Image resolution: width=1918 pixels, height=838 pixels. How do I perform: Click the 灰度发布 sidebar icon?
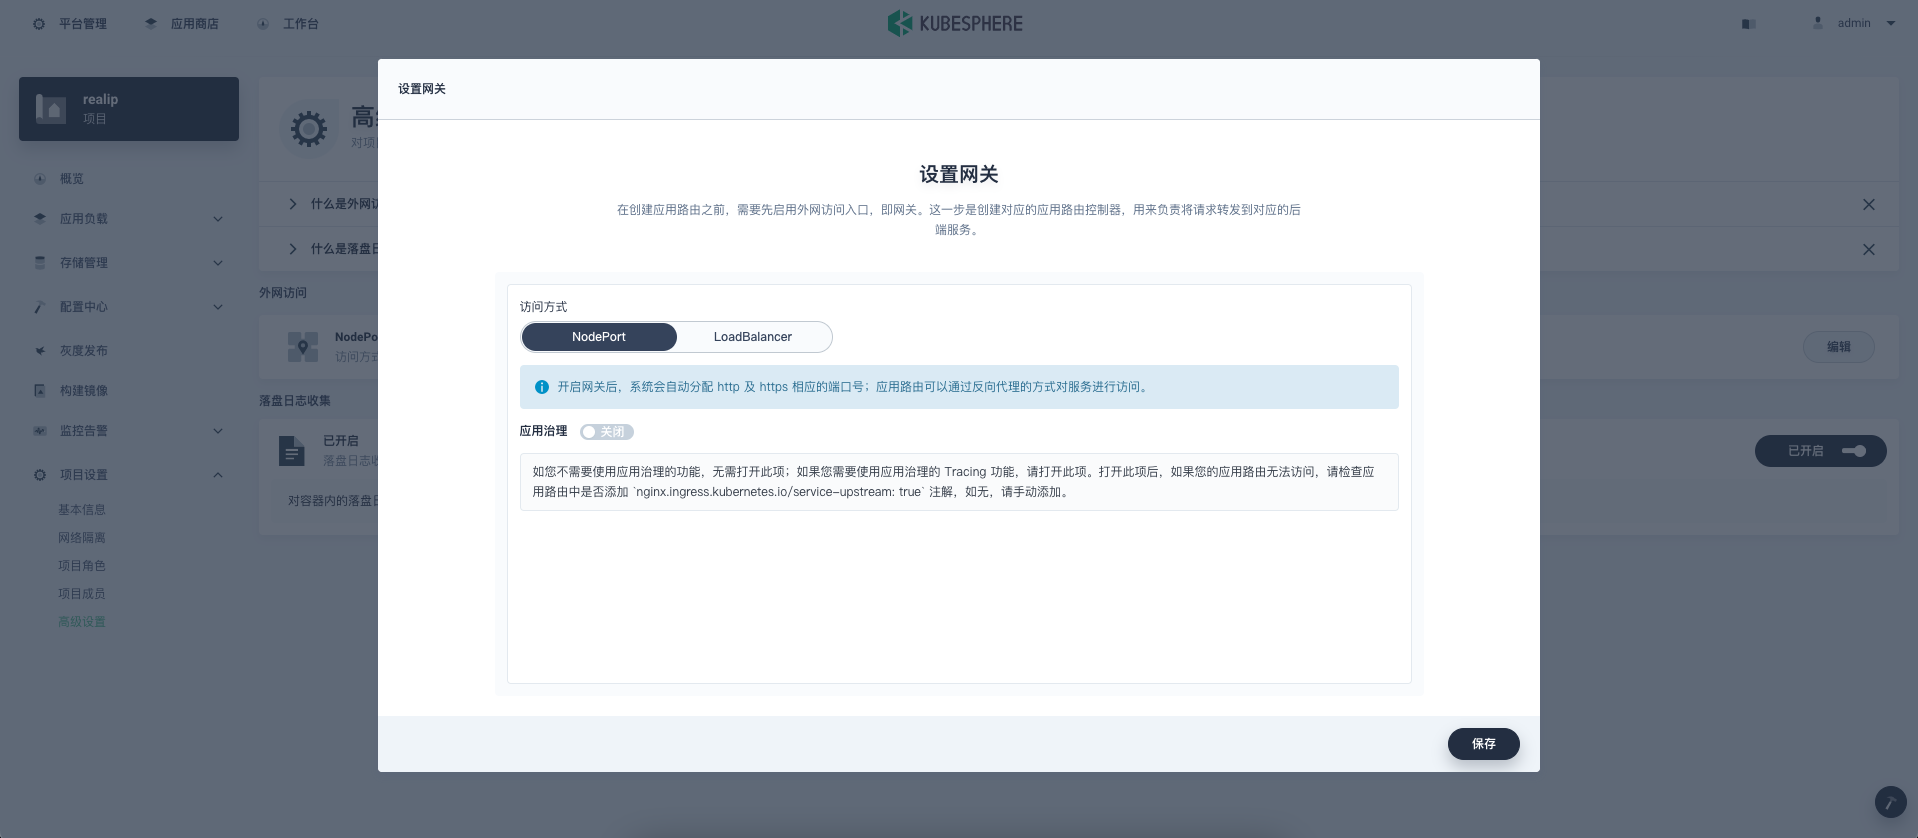coord(40,351)
